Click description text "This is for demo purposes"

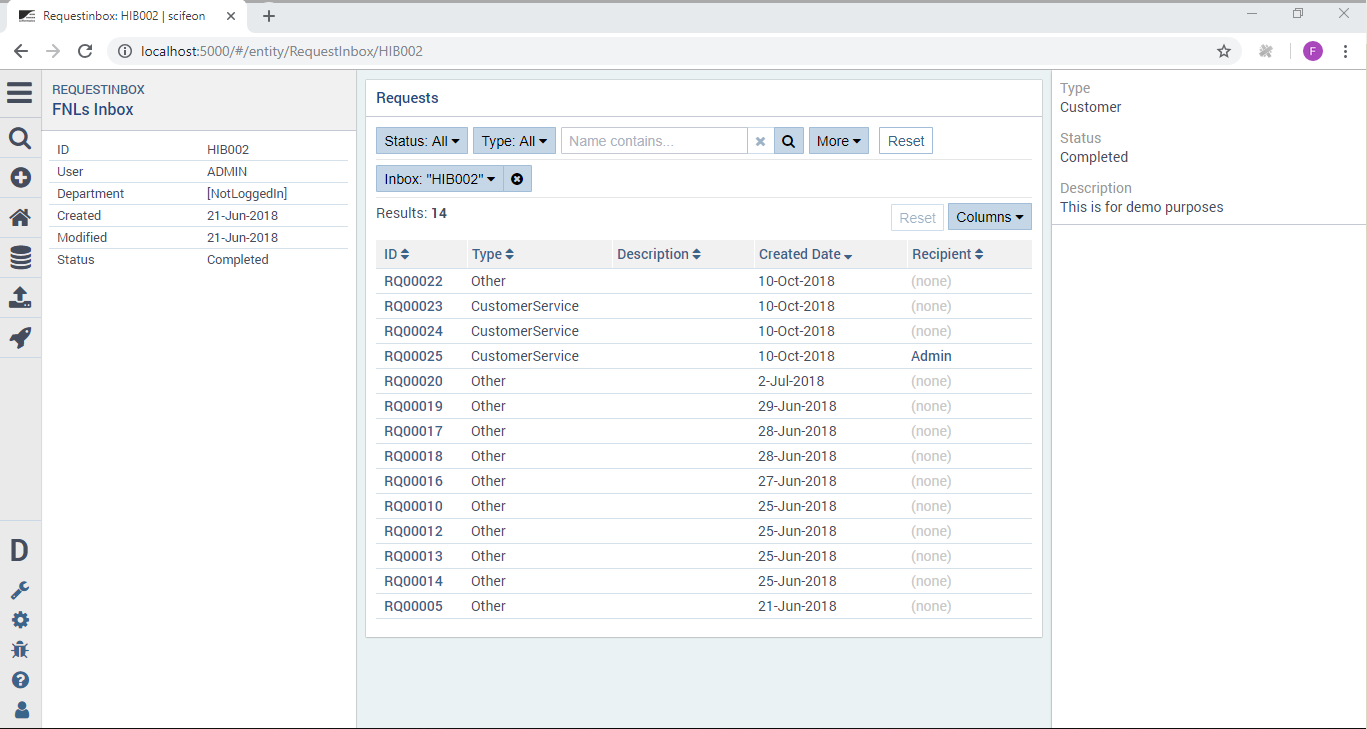coord(1142,207)
